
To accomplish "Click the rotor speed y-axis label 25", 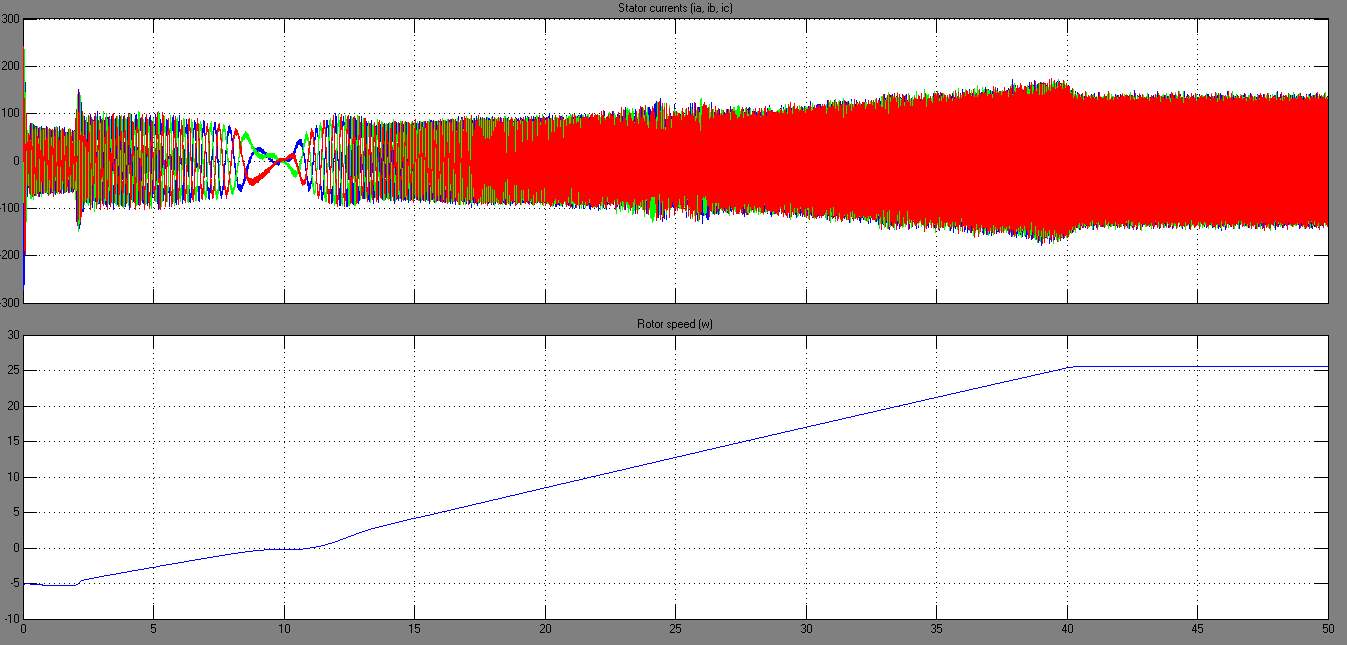I will click(13, 370).
